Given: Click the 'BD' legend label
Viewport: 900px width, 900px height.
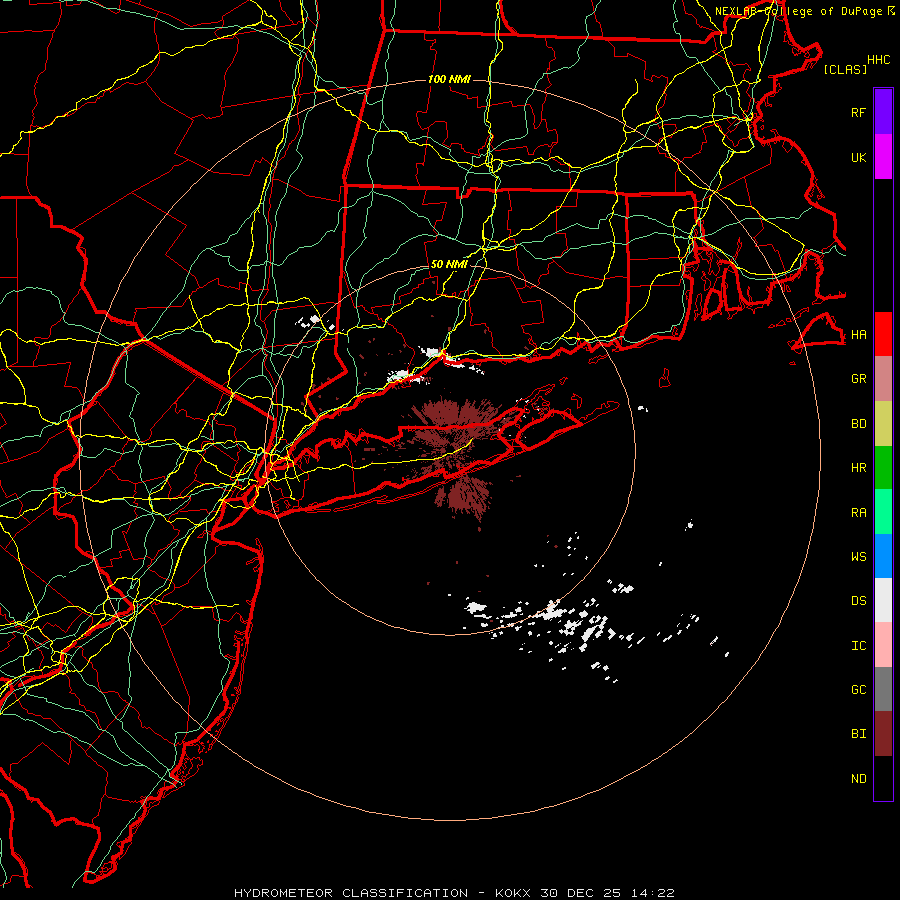Looking at the screenshot, I should [858, 424].
